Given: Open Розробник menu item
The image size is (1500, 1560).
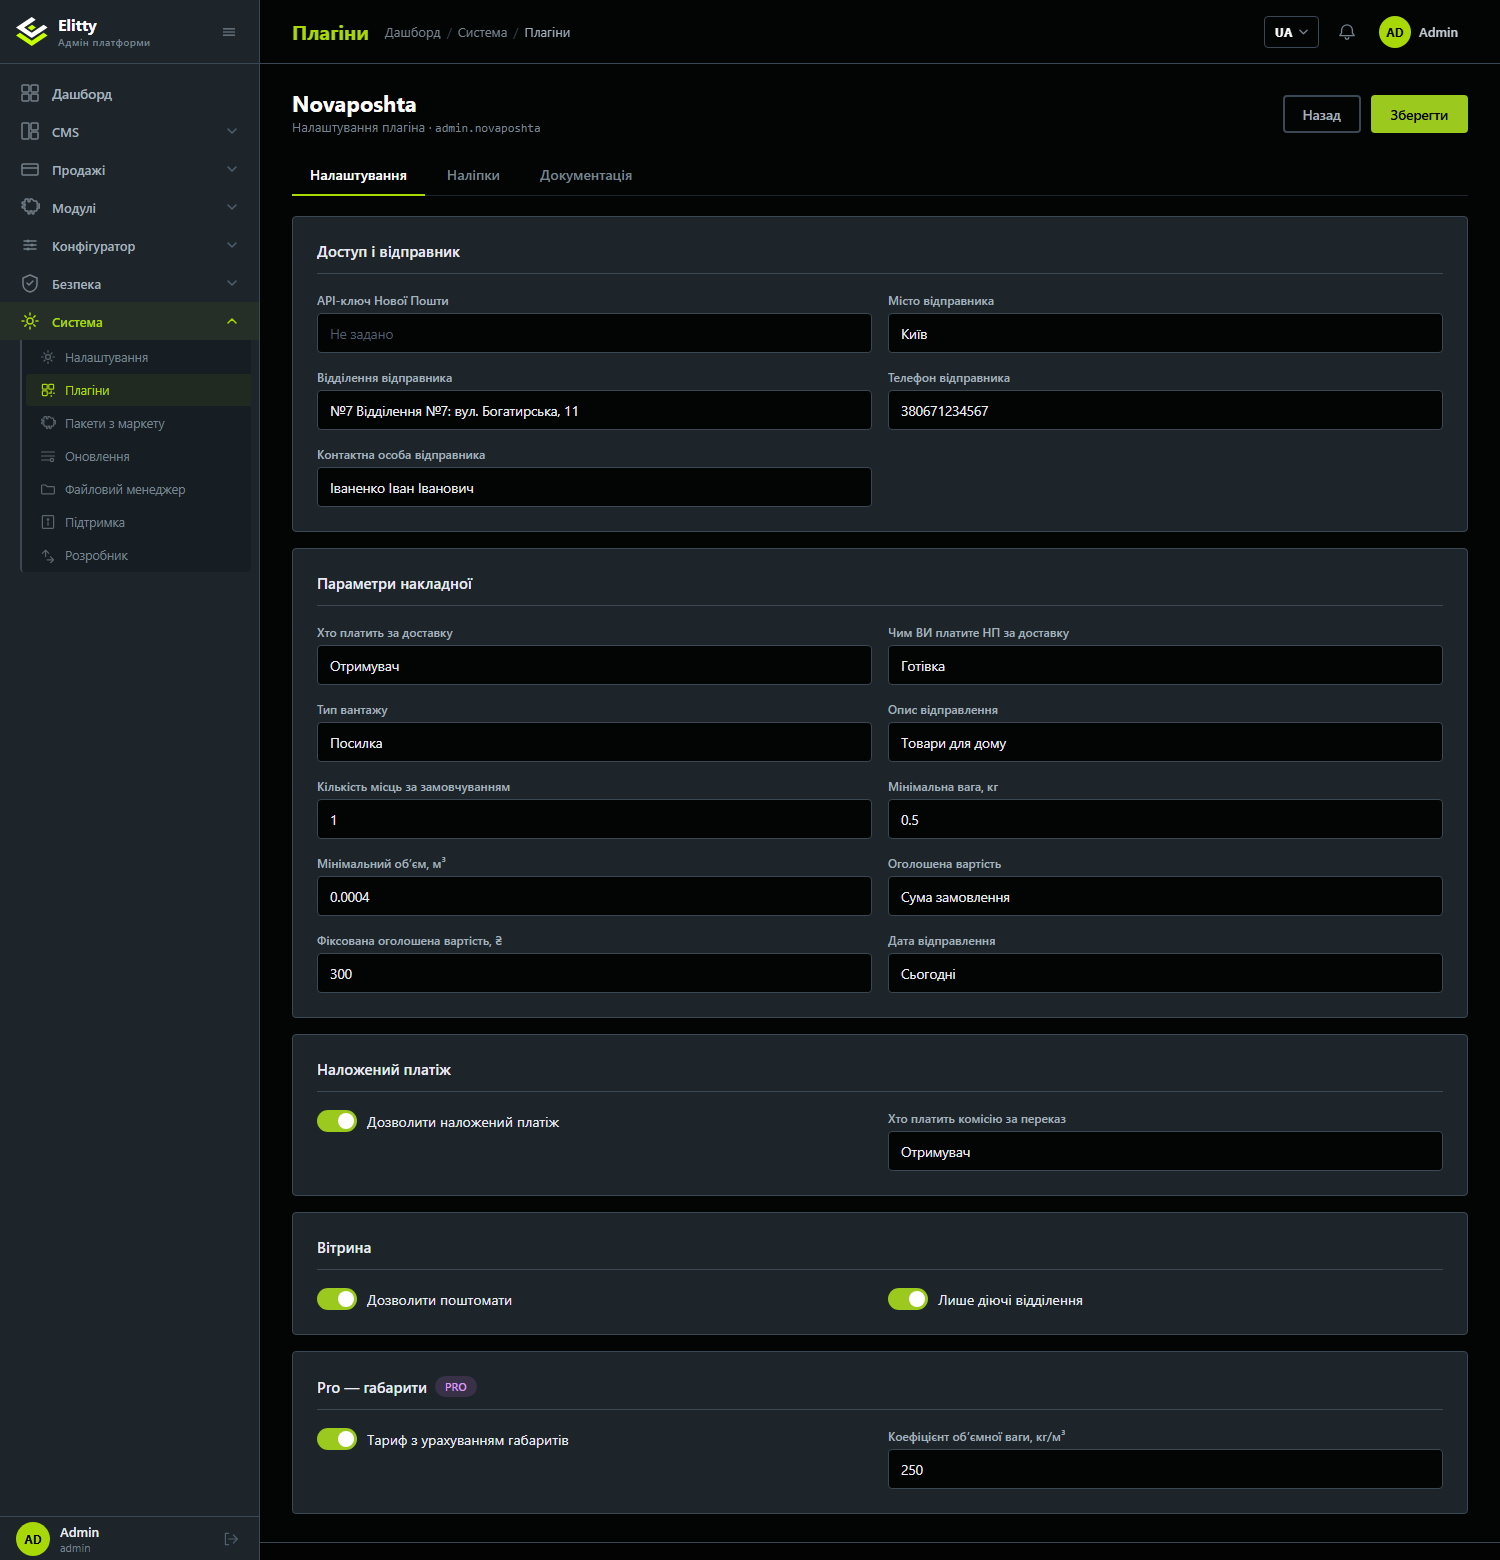Looking at the screenshot, I should pyautogui.click(x=138, y=555).
